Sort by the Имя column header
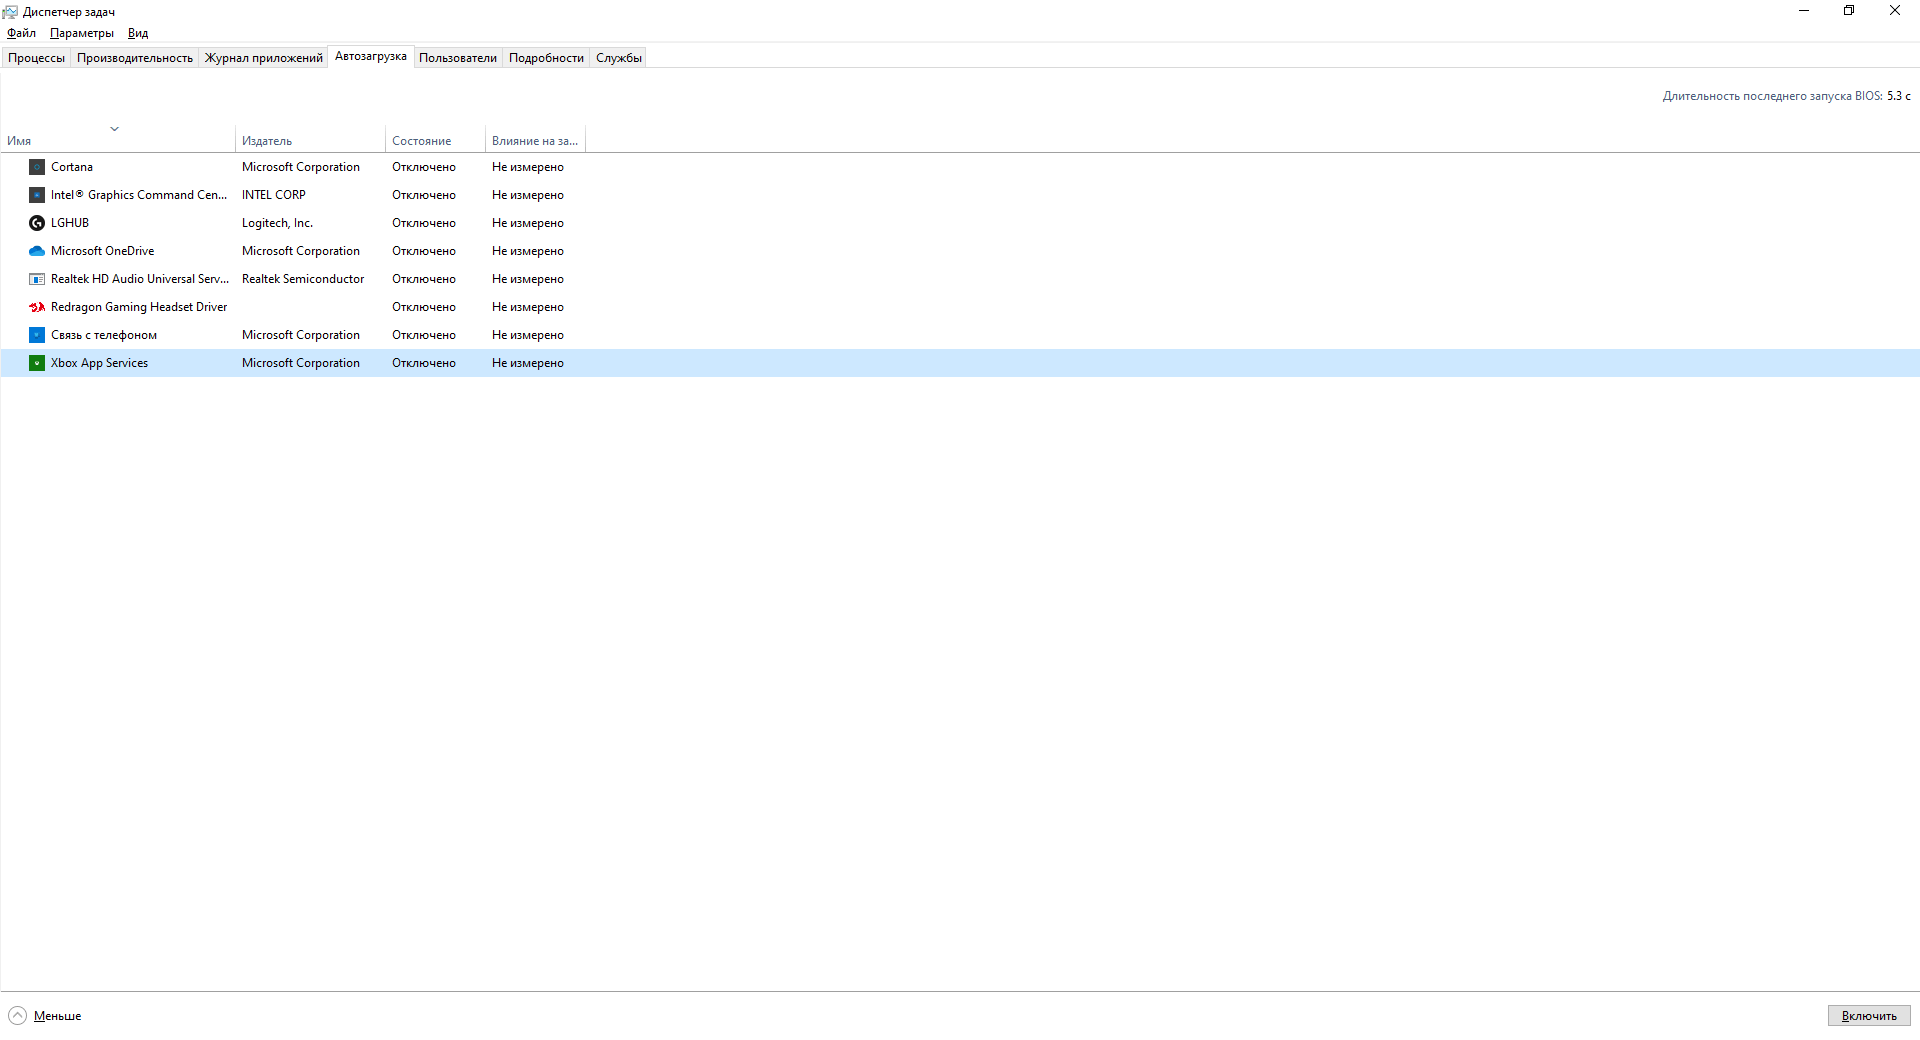Screen dimensions: 1920x1040 click(118, 141)
